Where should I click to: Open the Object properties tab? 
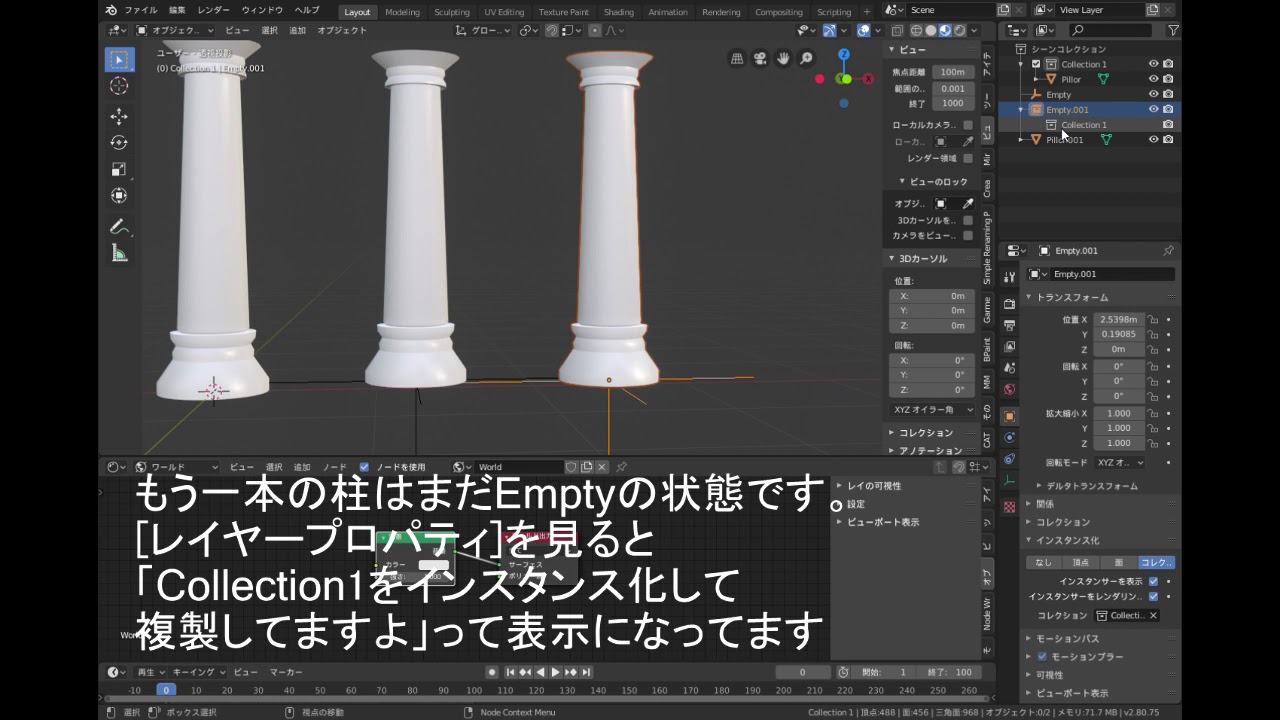(1009, 416)
